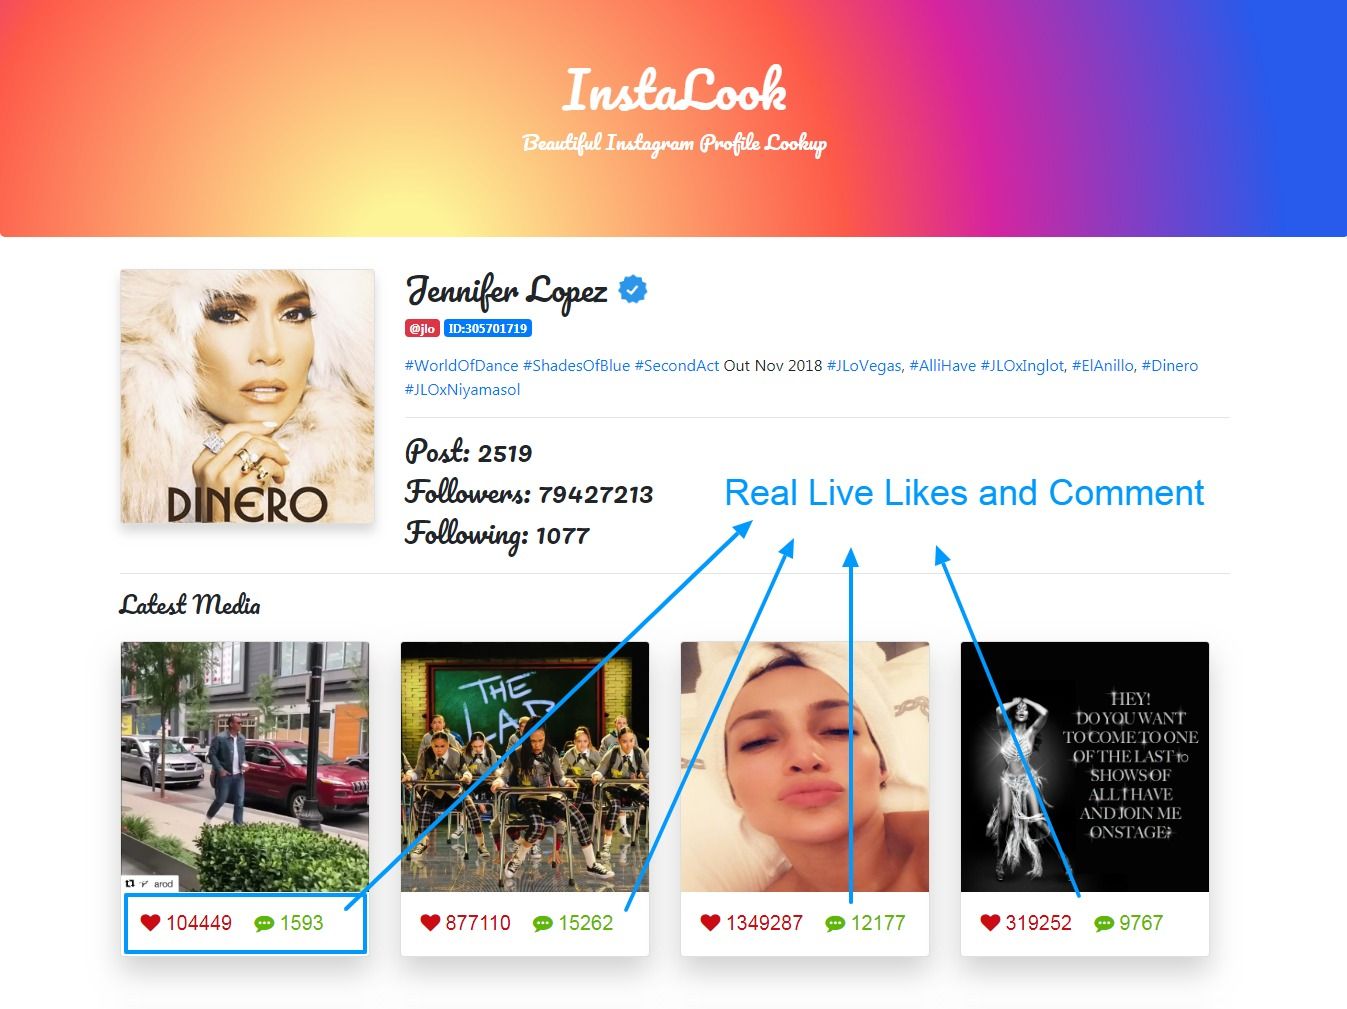The image size is (1347, 1009).
Task: Click the heart icon showing 104449 likes
Action: (x=150, y=922)
